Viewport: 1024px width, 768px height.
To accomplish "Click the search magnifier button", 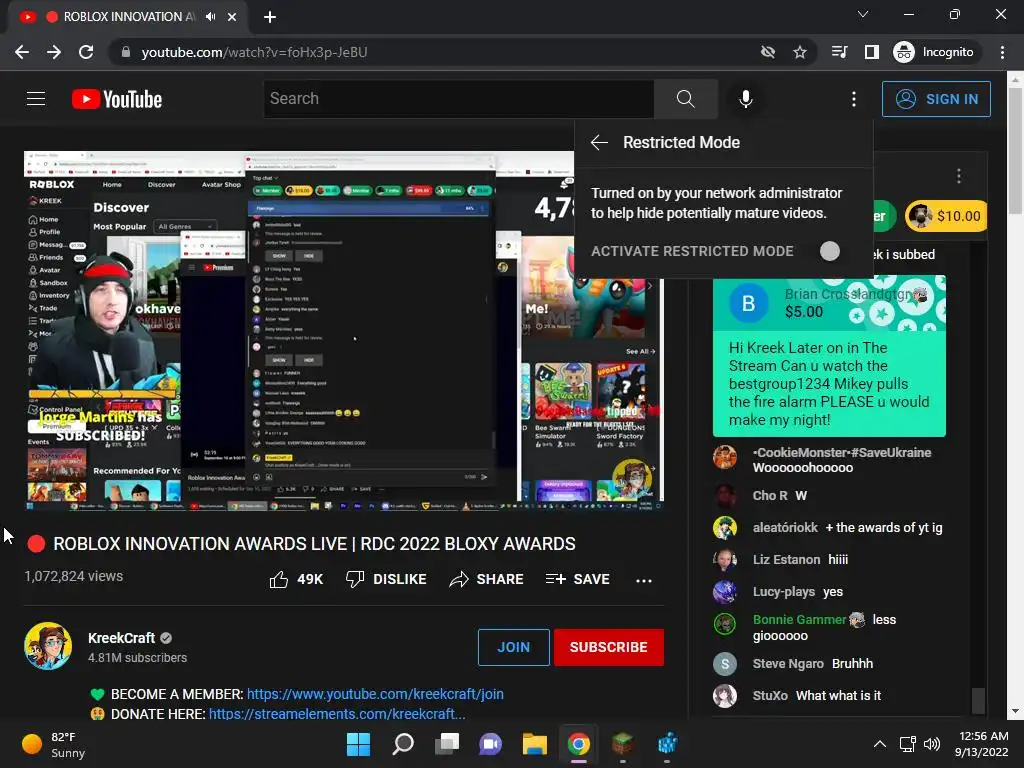I will click(686, 99).
